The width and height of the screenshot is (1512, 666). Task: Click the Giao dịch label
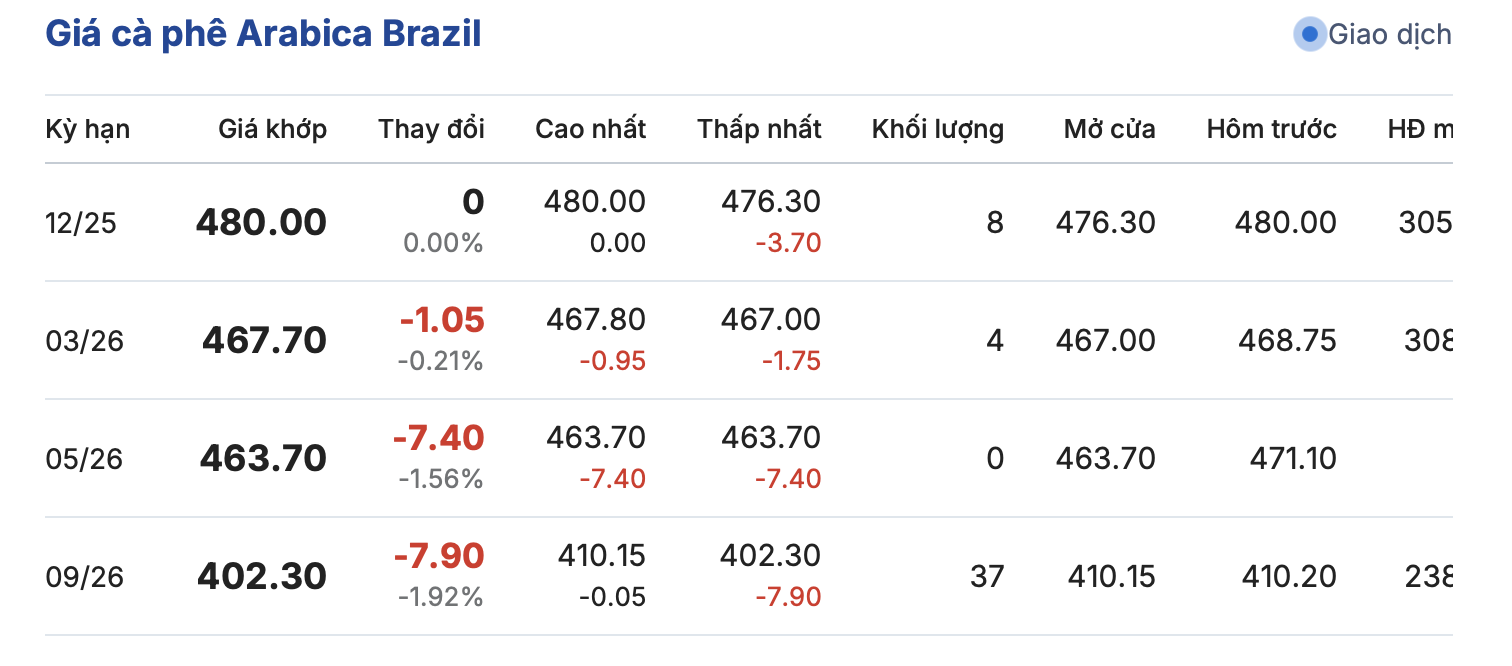click(x=1389, y=34)
